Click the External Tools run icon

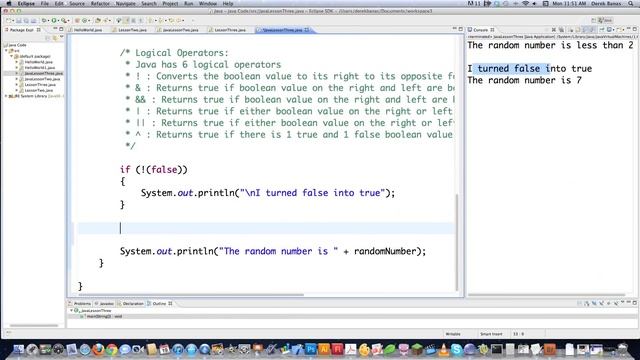pos(63,20)
